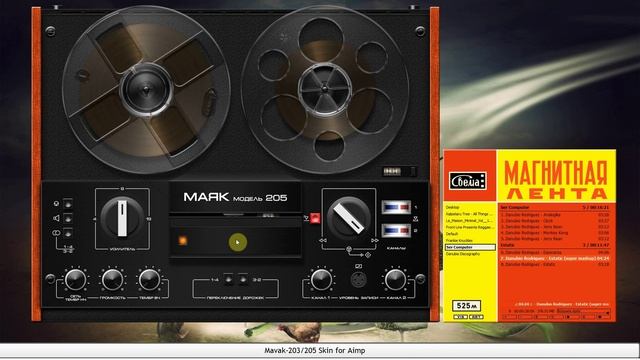Select the highlighted Ser Computer playlist

click(x=470, y=247)
